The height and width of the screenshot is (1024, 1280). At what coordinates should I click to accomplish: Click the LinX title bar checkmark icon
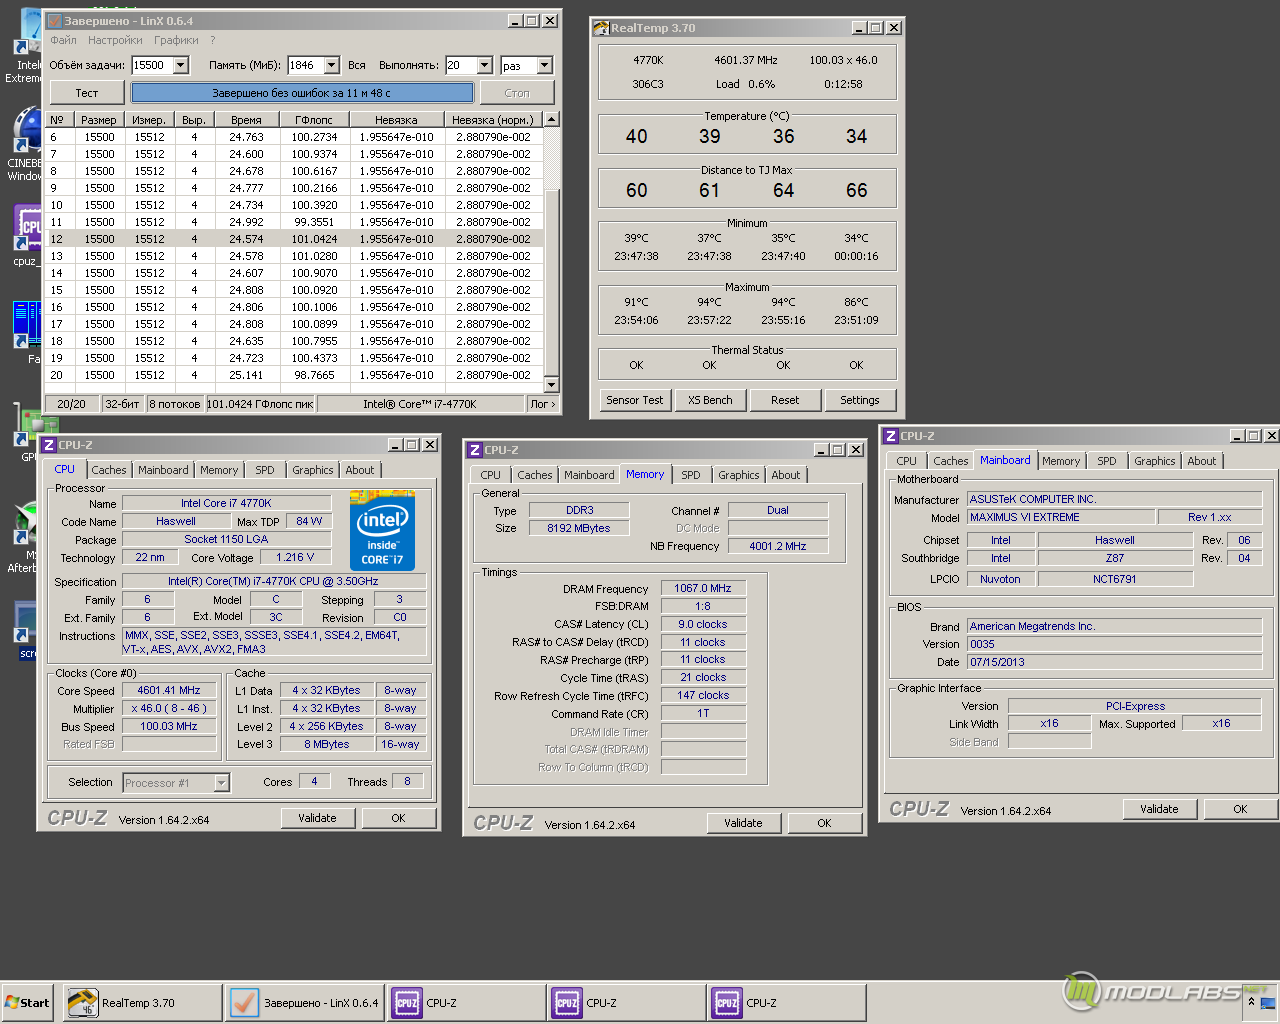click(55, 21)
